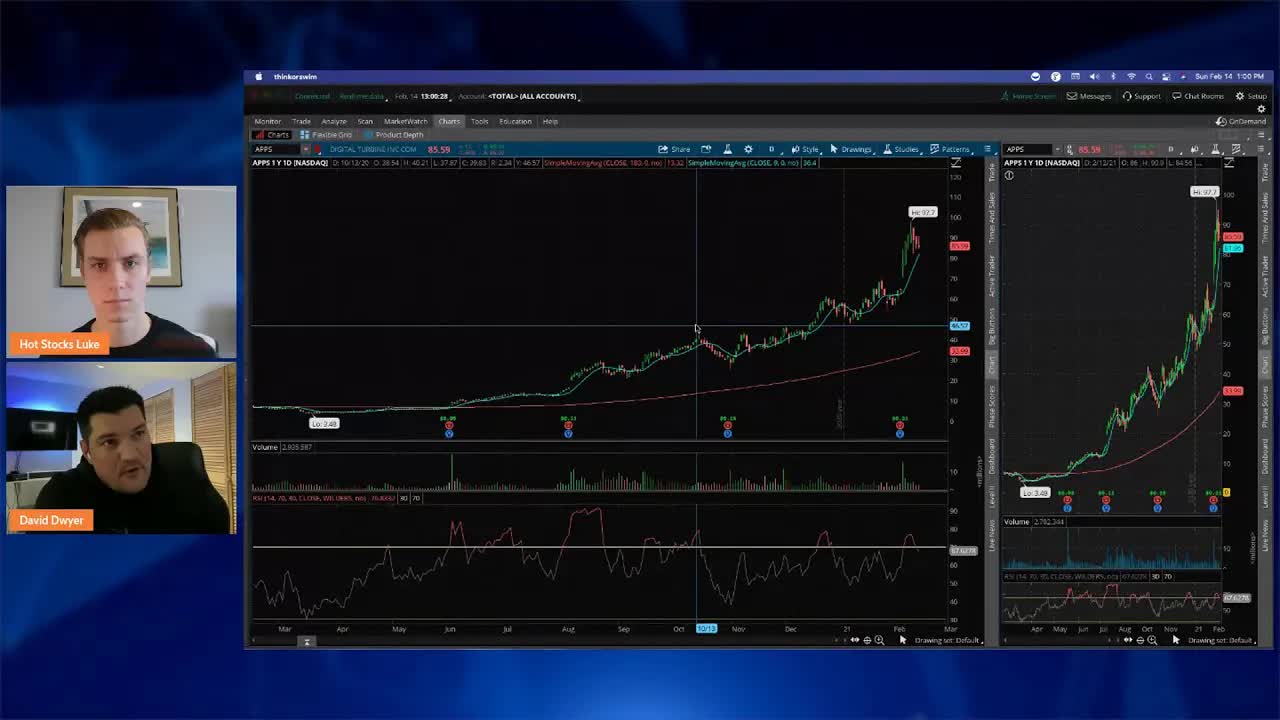Open the Control Center menu bar icon

click(x=1167, y=76)
